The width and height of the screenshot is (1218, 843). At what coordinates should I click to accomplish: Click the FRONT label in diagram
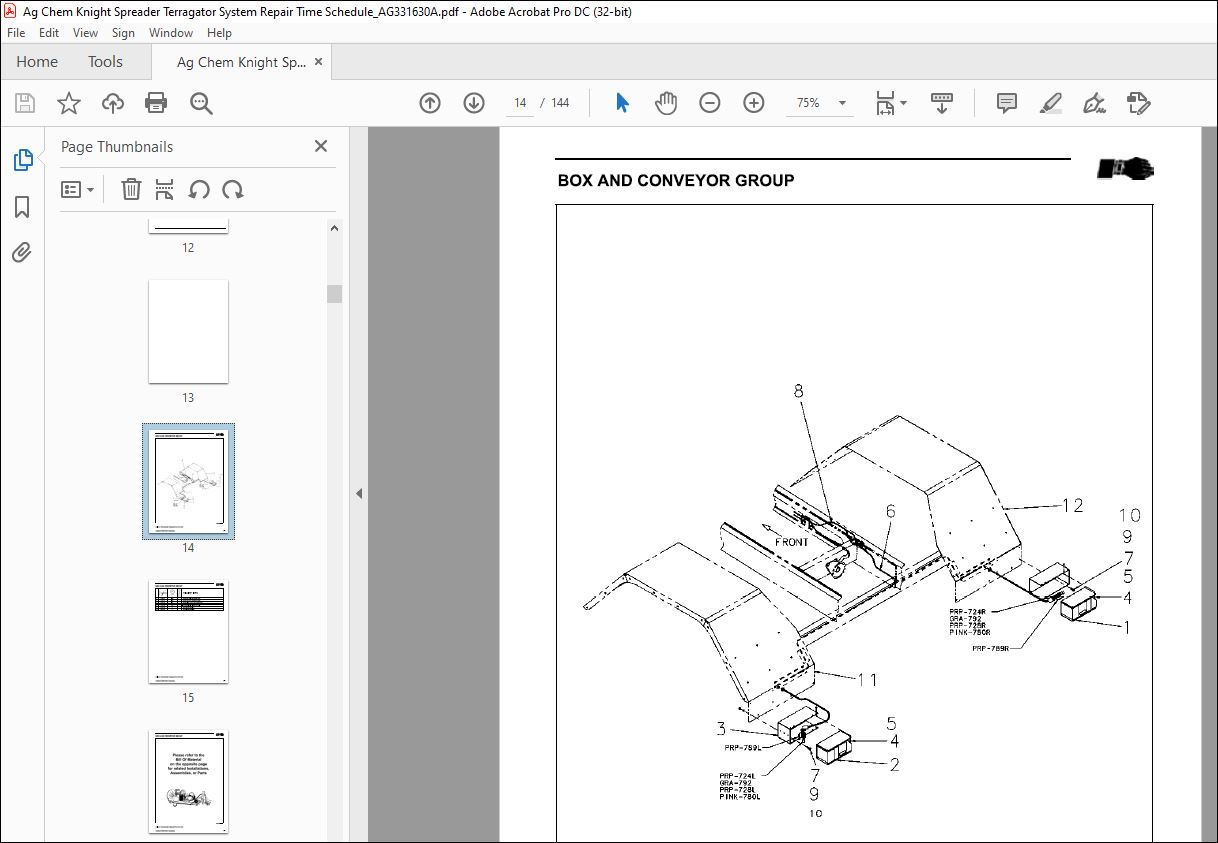click(792, 542)
